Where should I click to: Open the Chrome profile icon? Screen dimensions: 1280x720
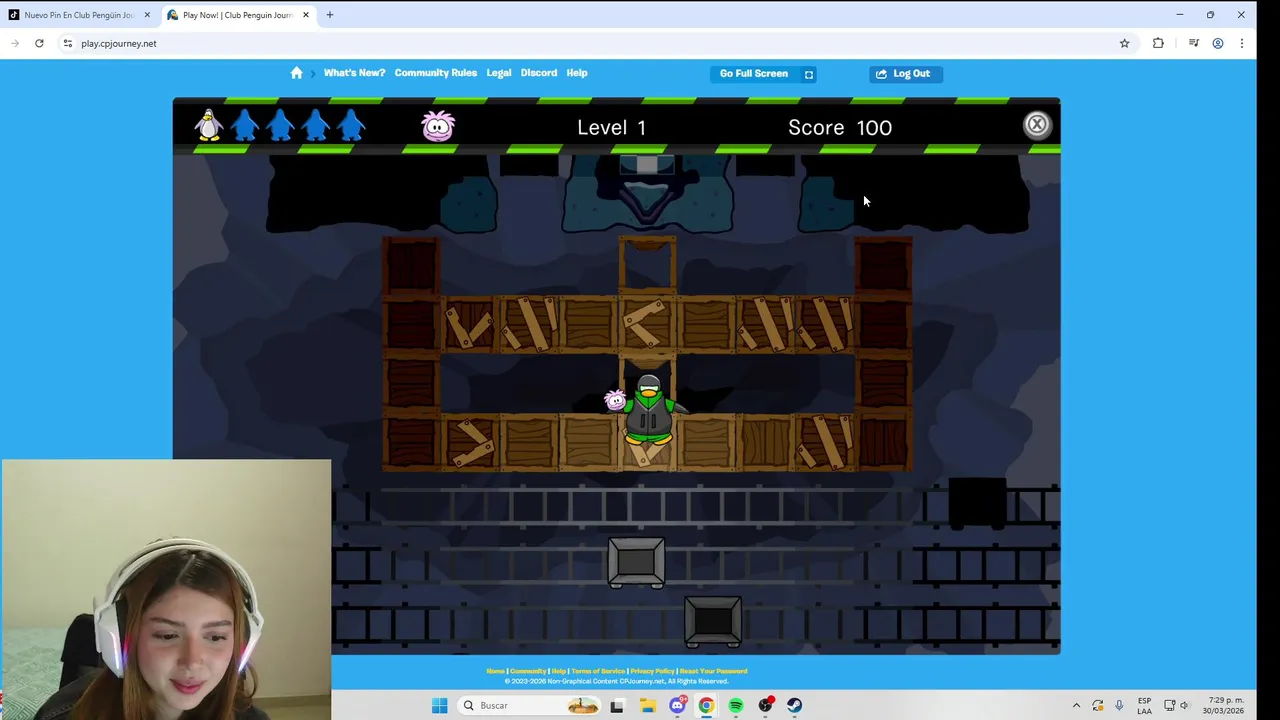[x=1218, y=43]
